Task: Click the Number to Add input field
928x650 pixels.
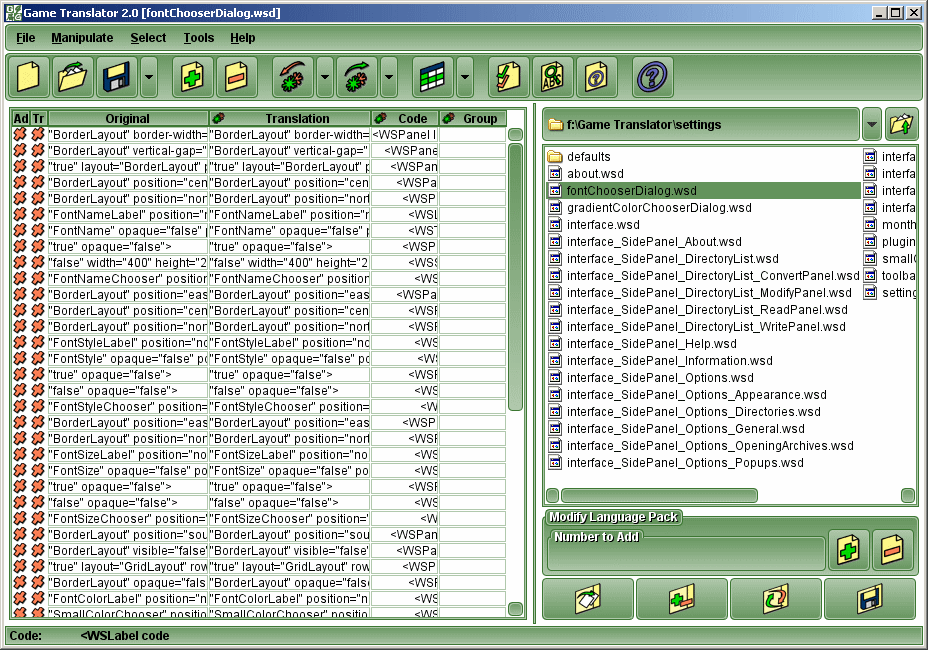Action: pyautogui.click(x=686, y=553)
